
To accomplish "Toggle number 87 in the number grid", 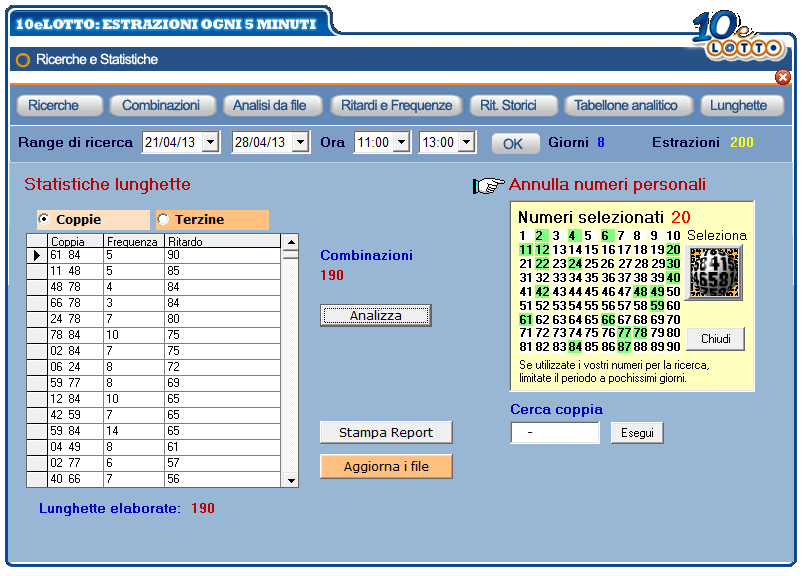I will click(x=624, y=347).
